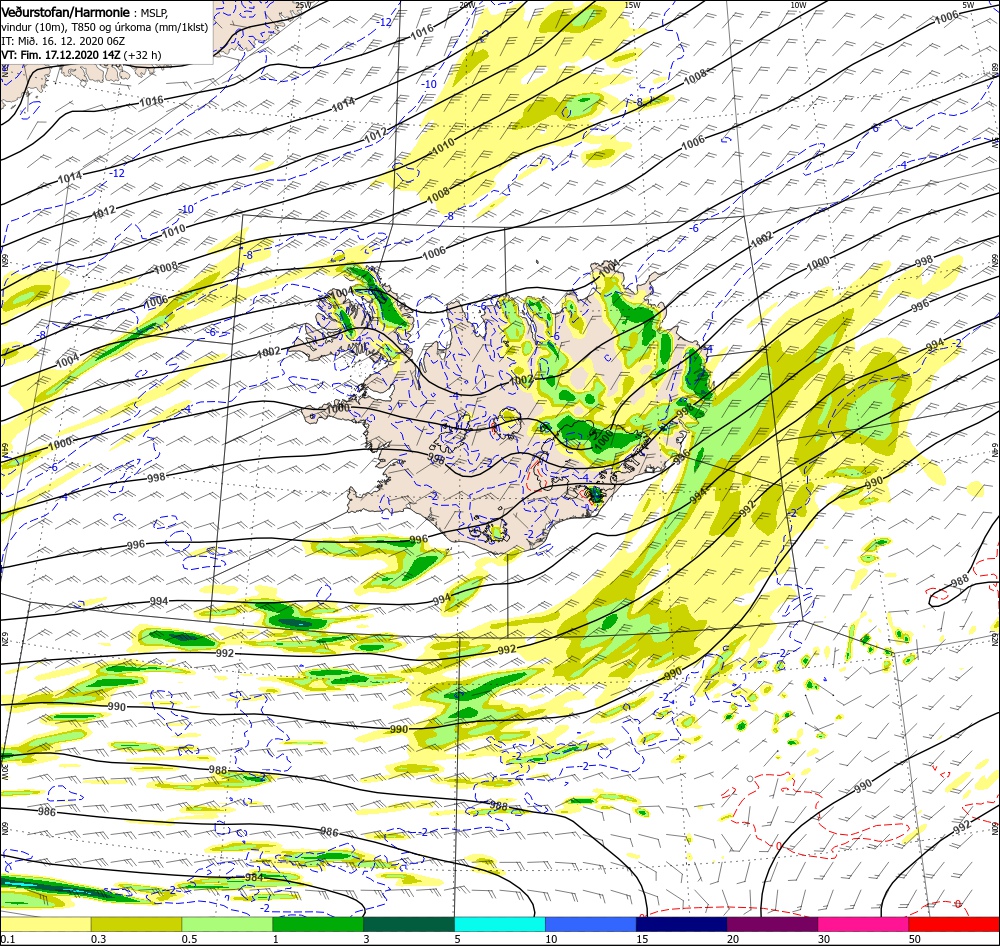This screenshot has height=946, width=1000.
Task: Click the "IT: Mið. 16. 12. 2020 06Z" line
Action: tap(62, 41)
